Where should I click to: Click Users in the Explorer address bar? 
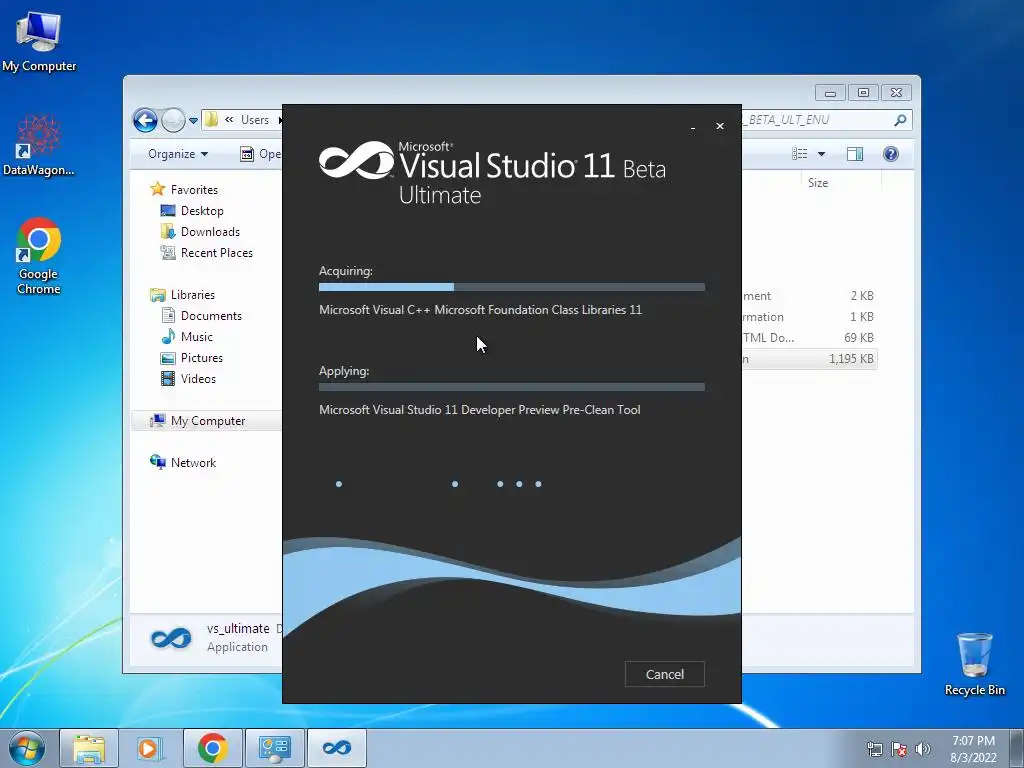tap(255, 120)
